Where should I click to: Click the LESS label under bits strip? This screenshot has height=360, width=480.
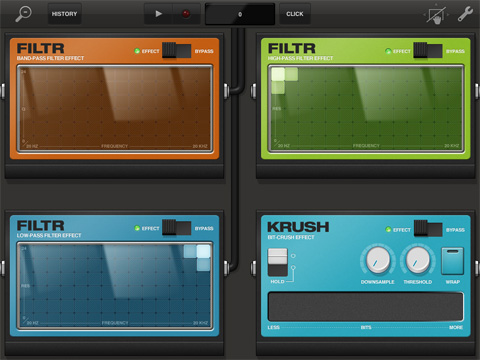click(273, 327)
